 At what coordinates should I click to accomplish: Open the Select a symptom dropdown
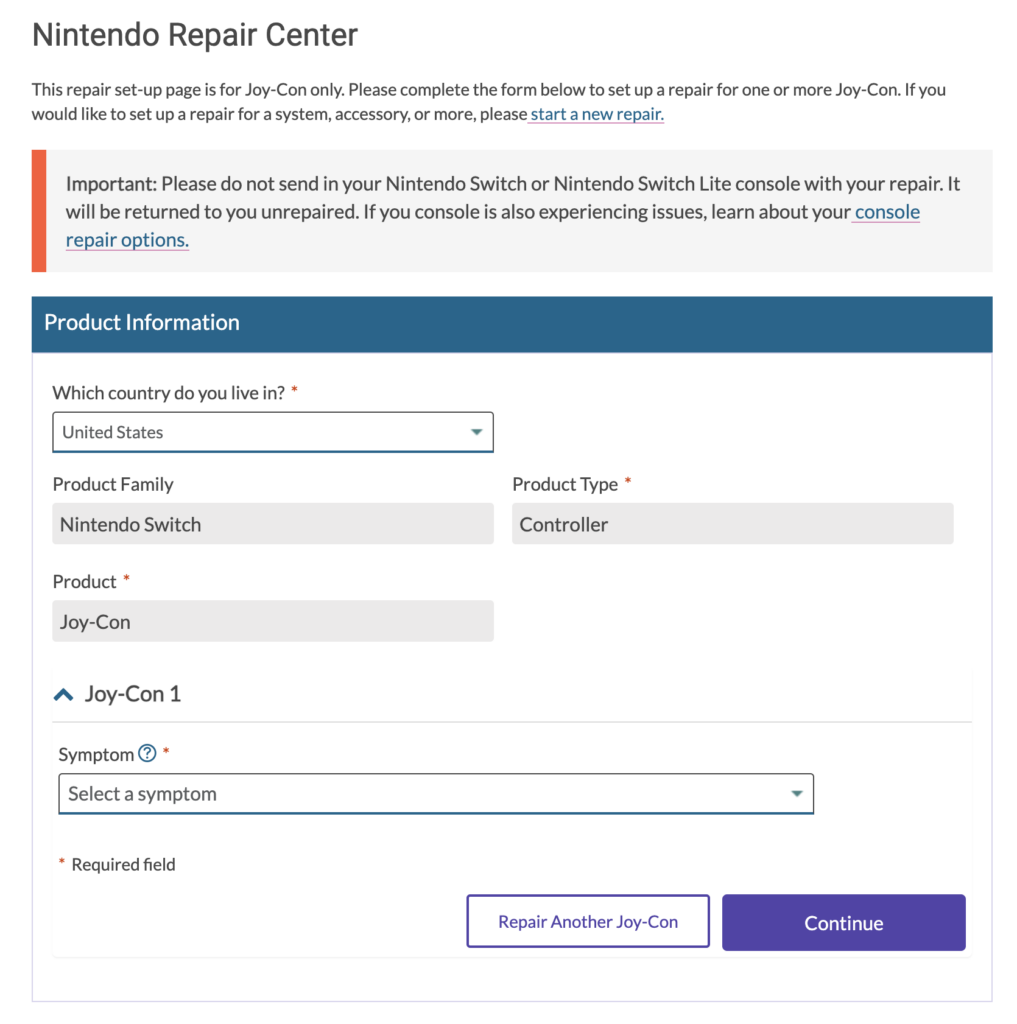pos(437,793)
